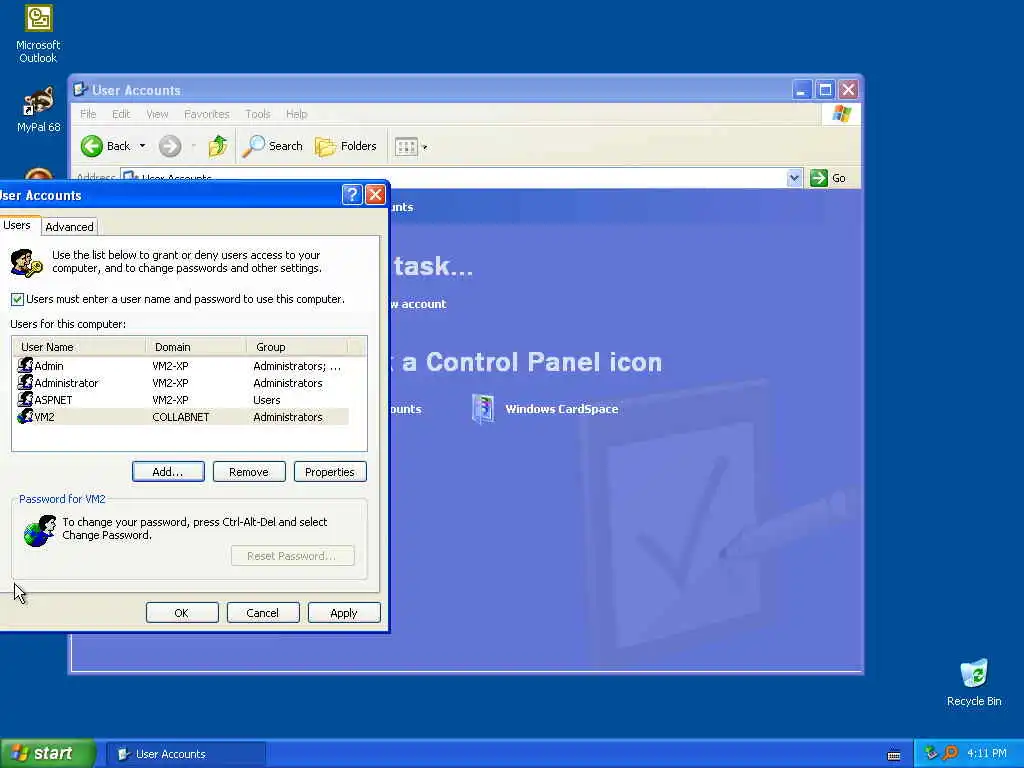
Task: Open Windows CardSpace icon
Action: tap(483, 409)
